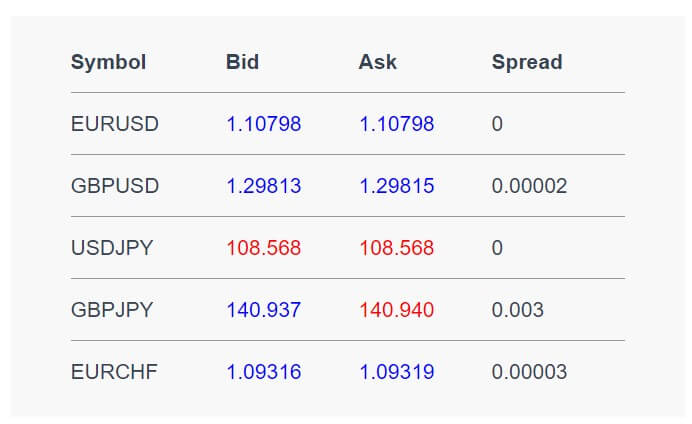Click EURUSD bid price 1.10798
The width and height of the screenshot is (692, 424).
tap(264, 124)
